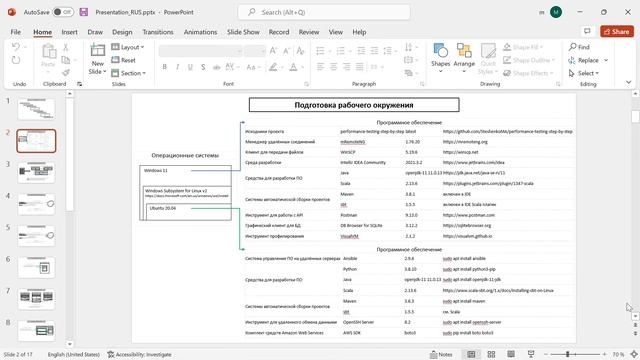This screenshot has width=640, height=360.
Task: Open the font size combo box
Action: 255,51
